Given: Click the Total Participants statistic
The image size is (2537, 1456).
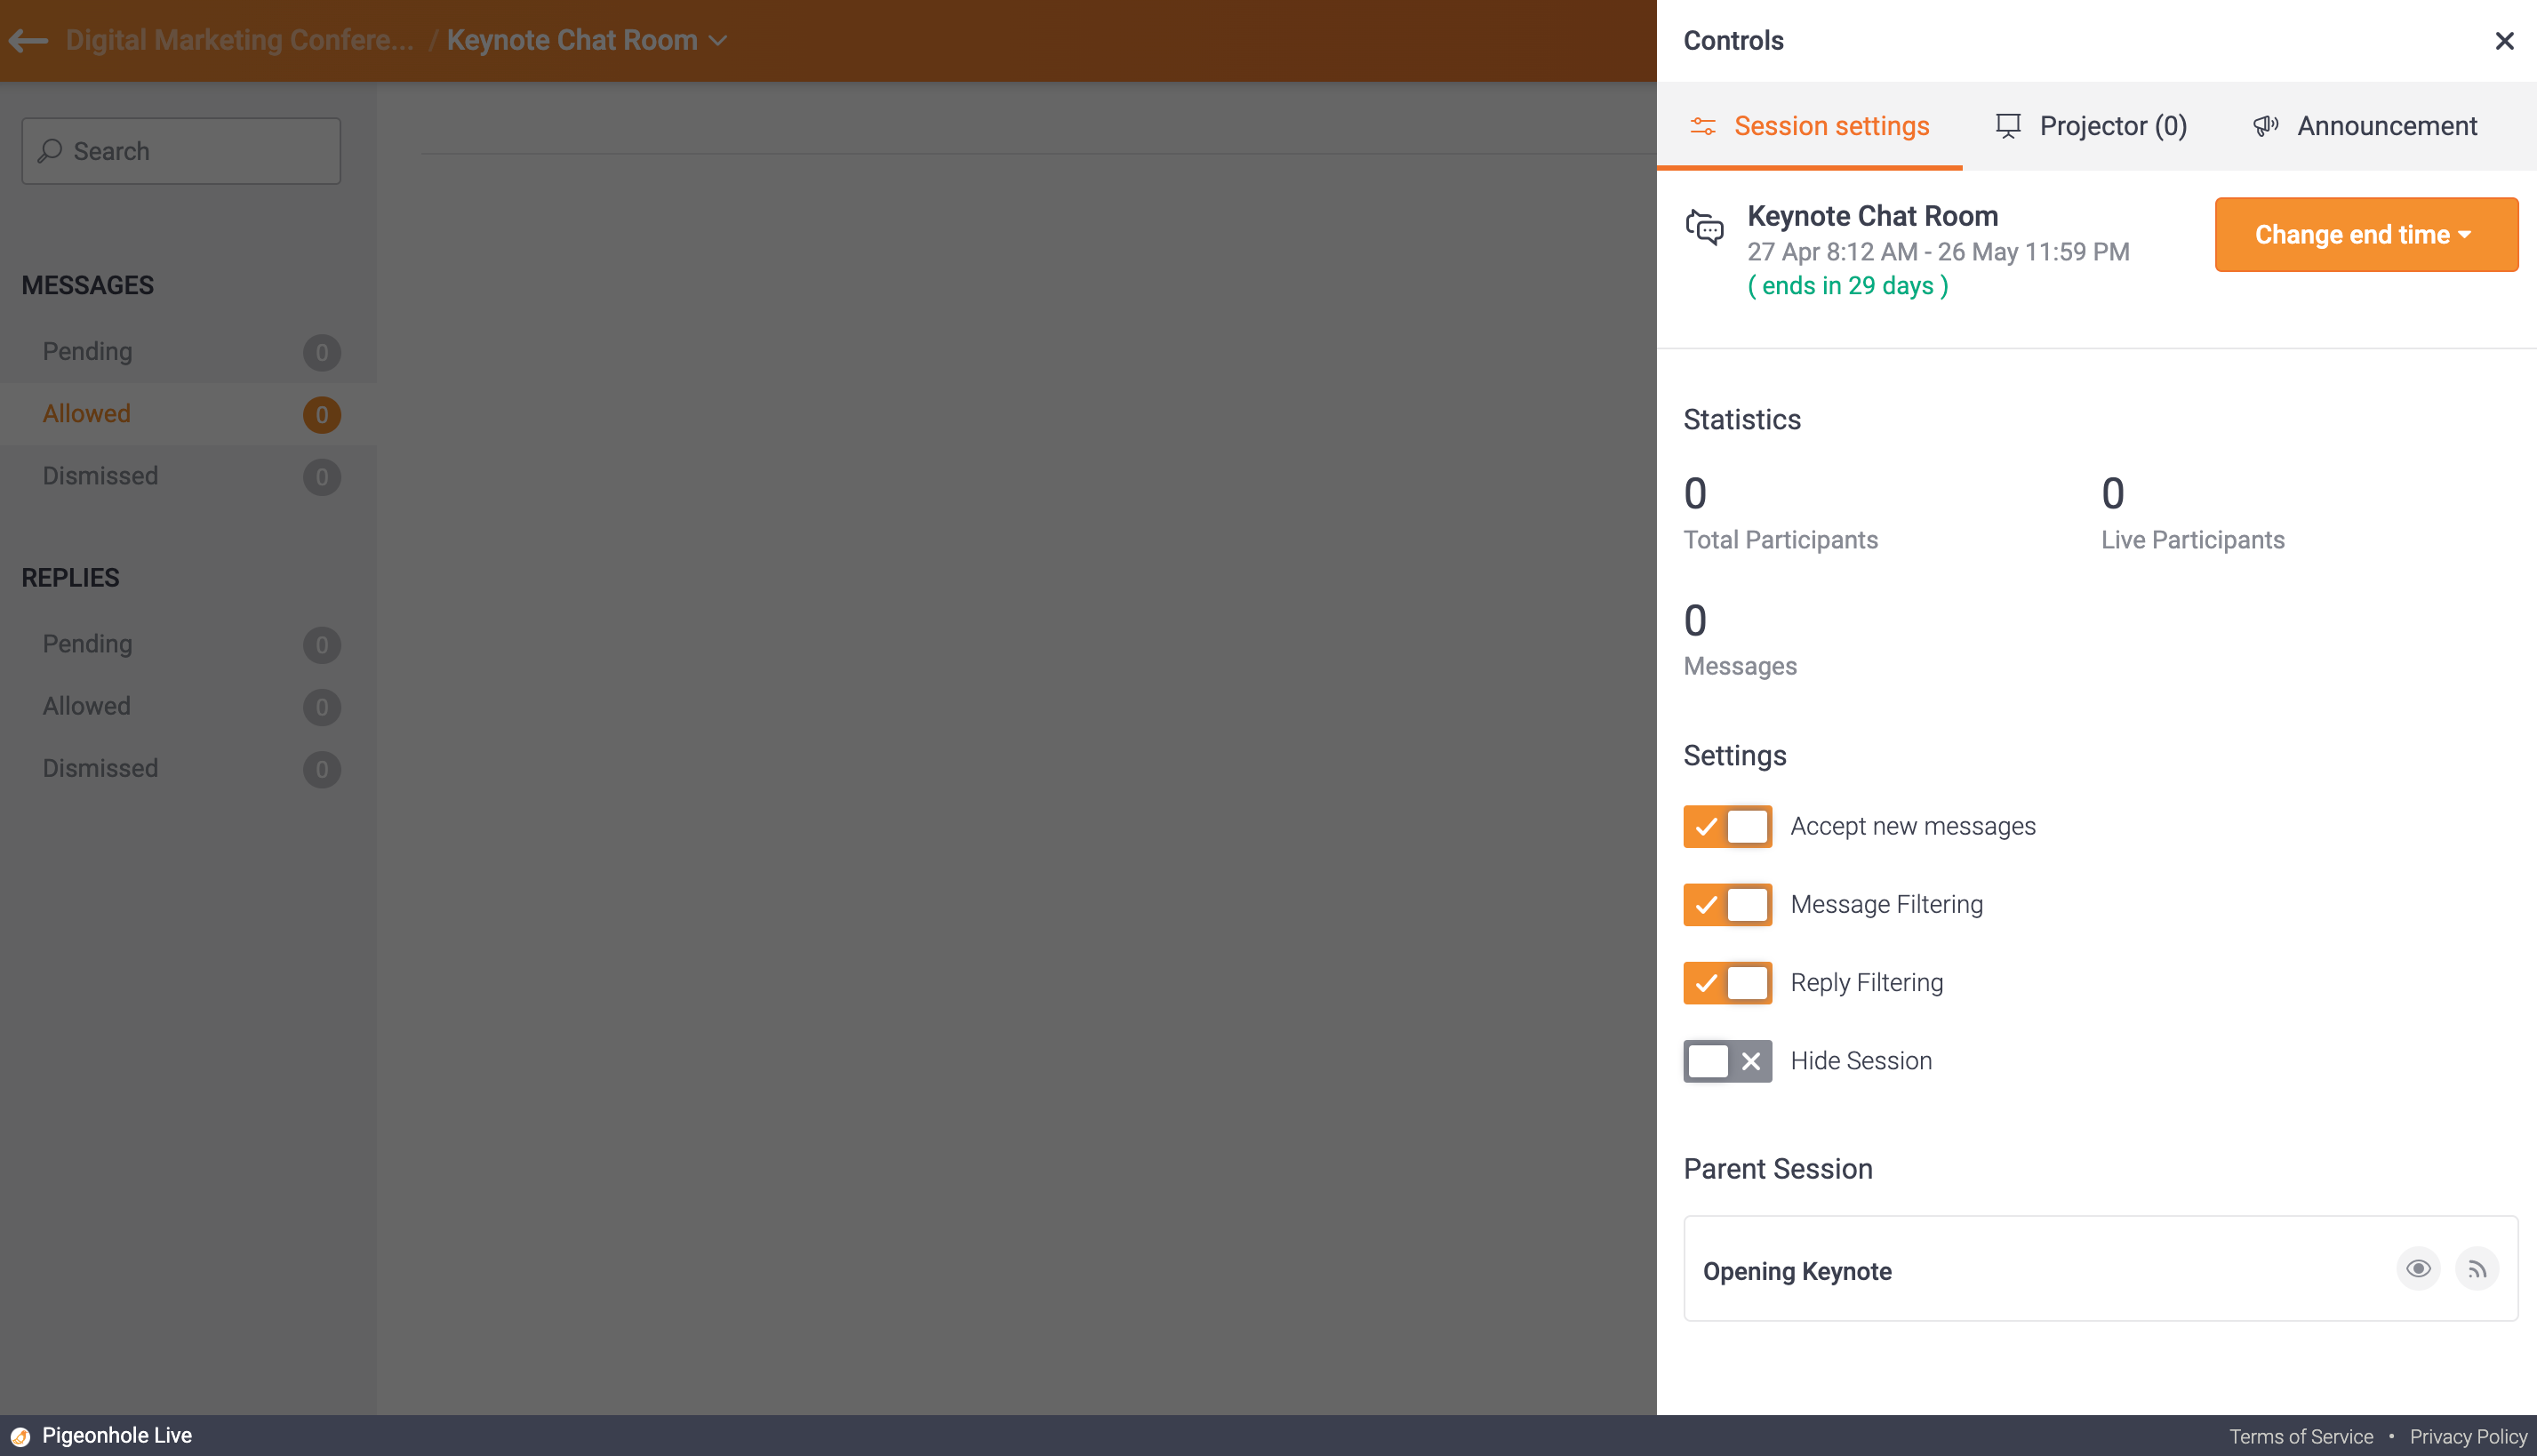Looking at the screenshot, I should pyautogui.click(x=1781, y=513).
